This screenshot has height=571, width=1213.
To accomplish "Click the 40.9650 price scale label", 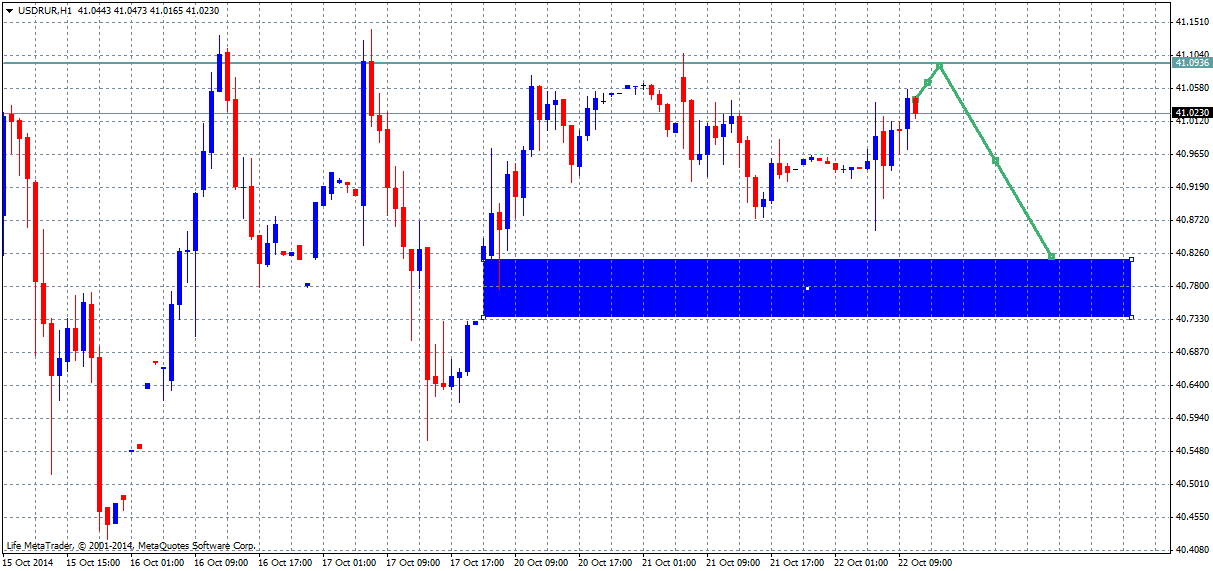I will (1192, 153).
